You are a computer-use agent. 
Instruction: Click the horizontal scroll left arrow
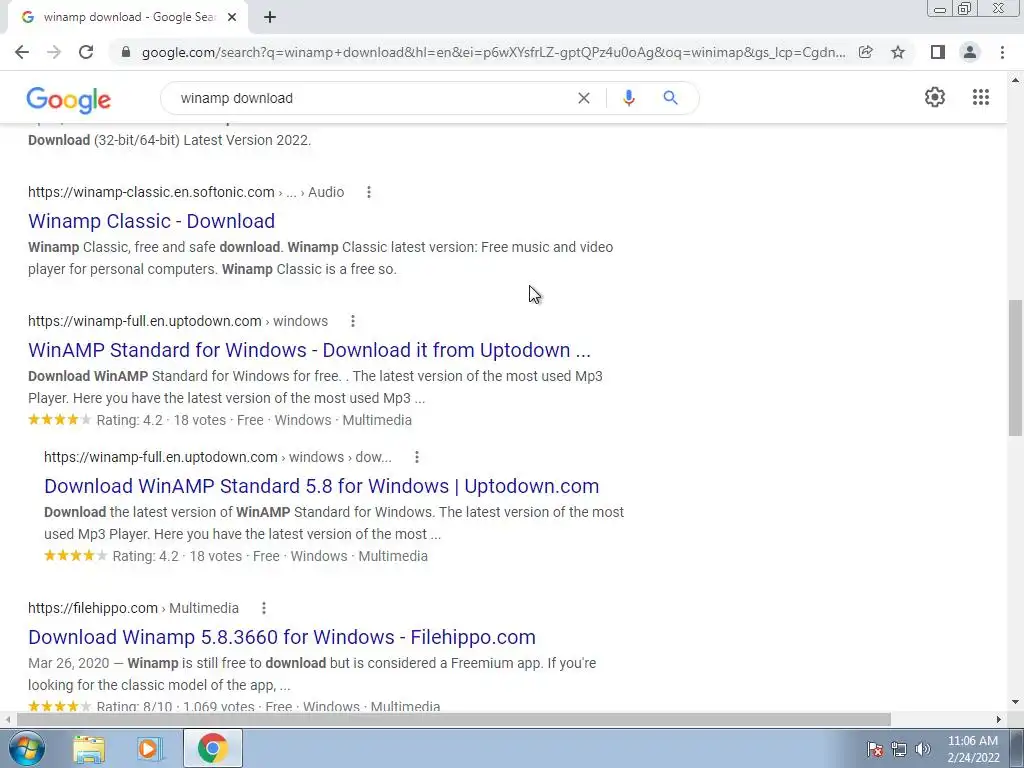click(x=7, y=719)
